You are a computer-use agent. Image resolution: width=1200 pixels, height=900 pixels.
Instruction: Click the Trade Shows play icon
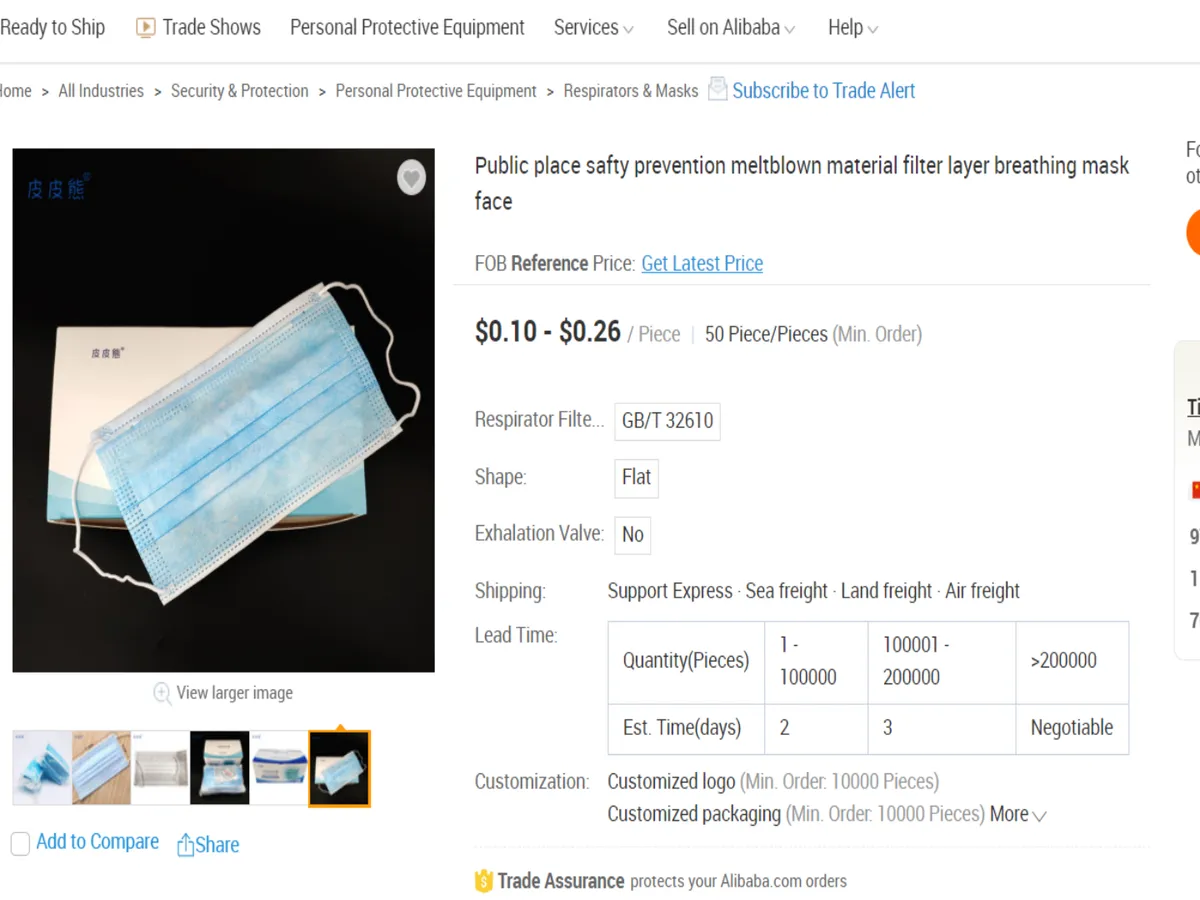click(x=146, y=28)
